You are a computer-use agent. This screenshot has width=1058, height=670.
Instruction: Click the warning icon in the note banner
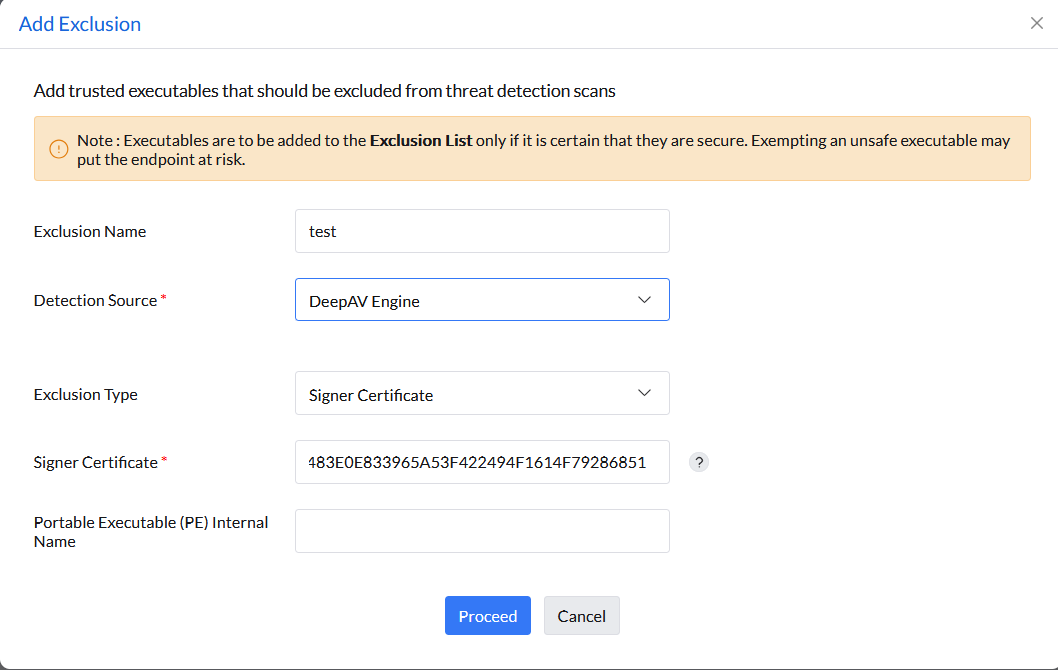pos(57,148)
